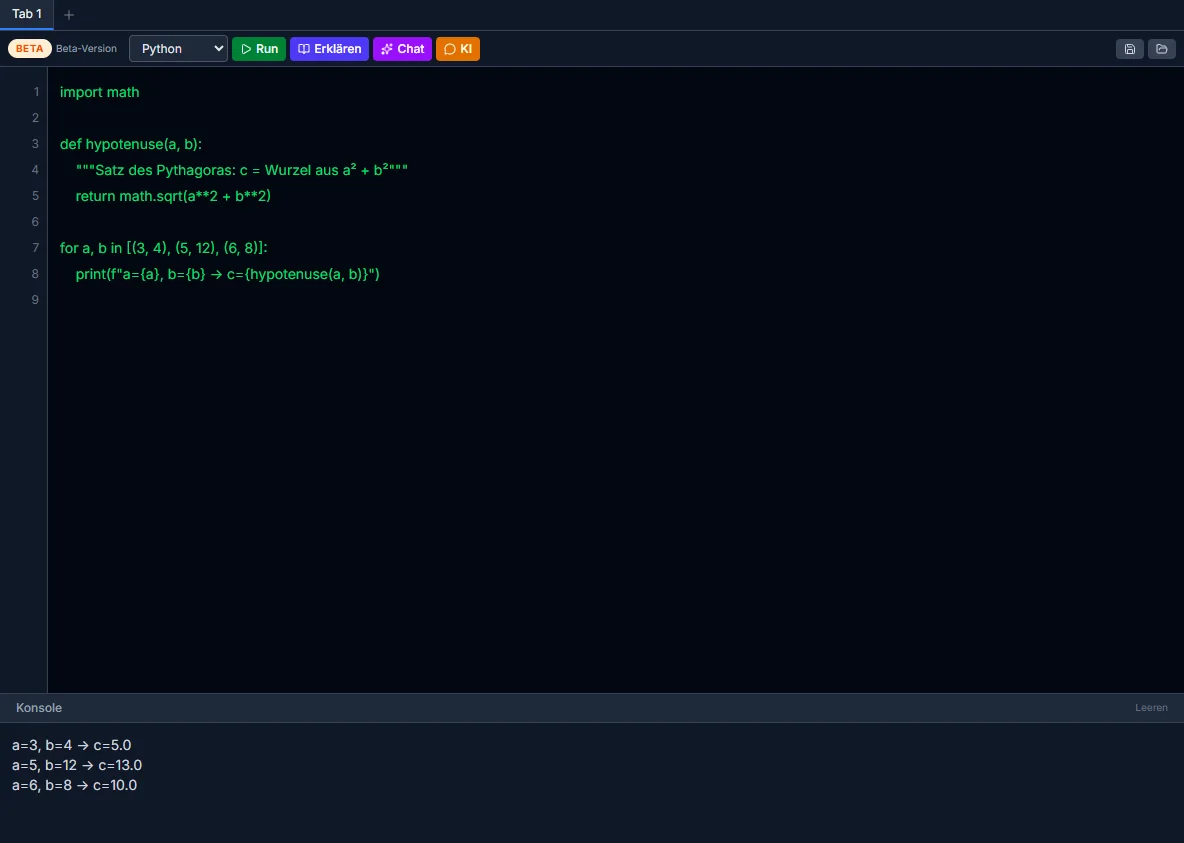Click line number 5 in gutter
Image resolution: width=1184 pixels, height=843 pixels.
pyautogui.click(x=35, y=196)
